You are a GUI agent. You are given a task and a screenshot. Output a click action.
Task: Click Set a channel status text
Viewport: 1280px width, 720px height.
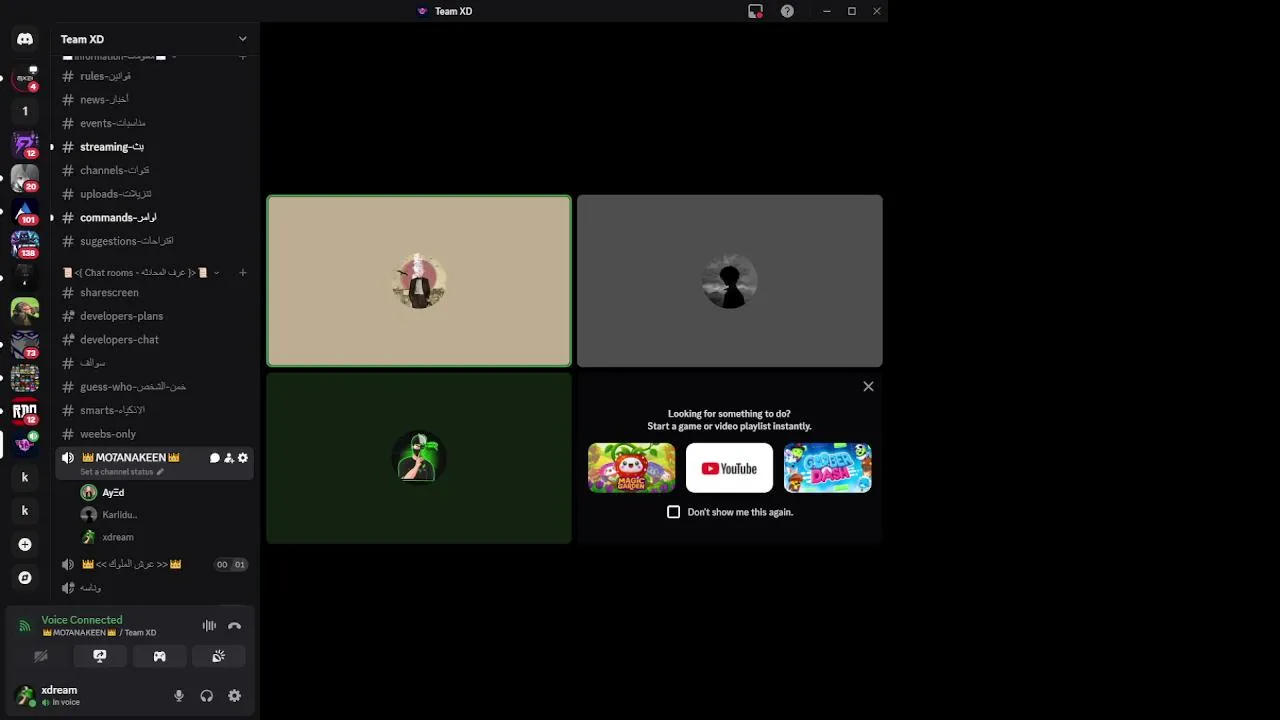click(117, 472)
